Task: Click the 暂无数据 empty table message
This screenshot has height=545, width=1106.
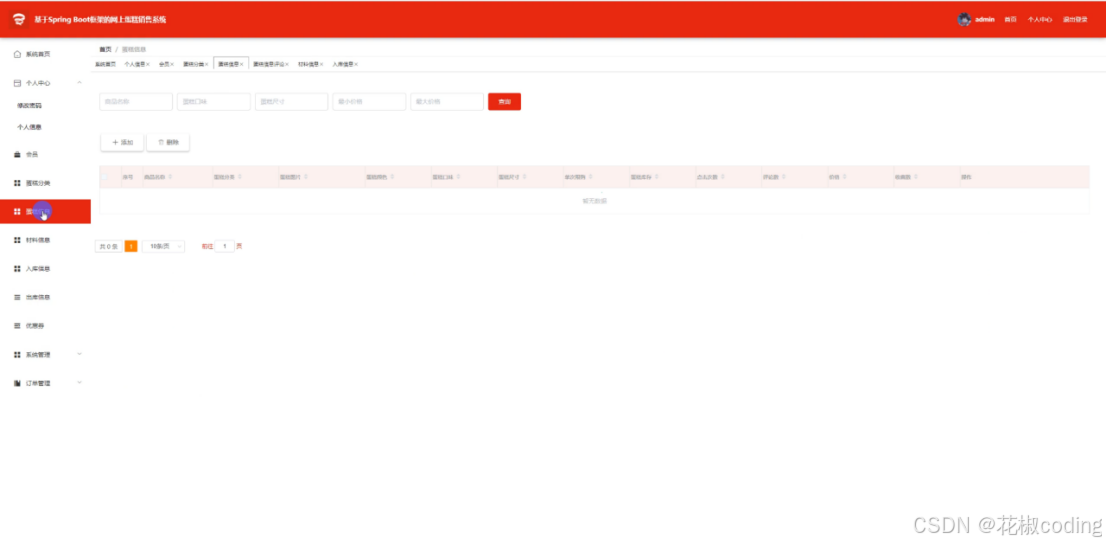Action: point(595,201)
